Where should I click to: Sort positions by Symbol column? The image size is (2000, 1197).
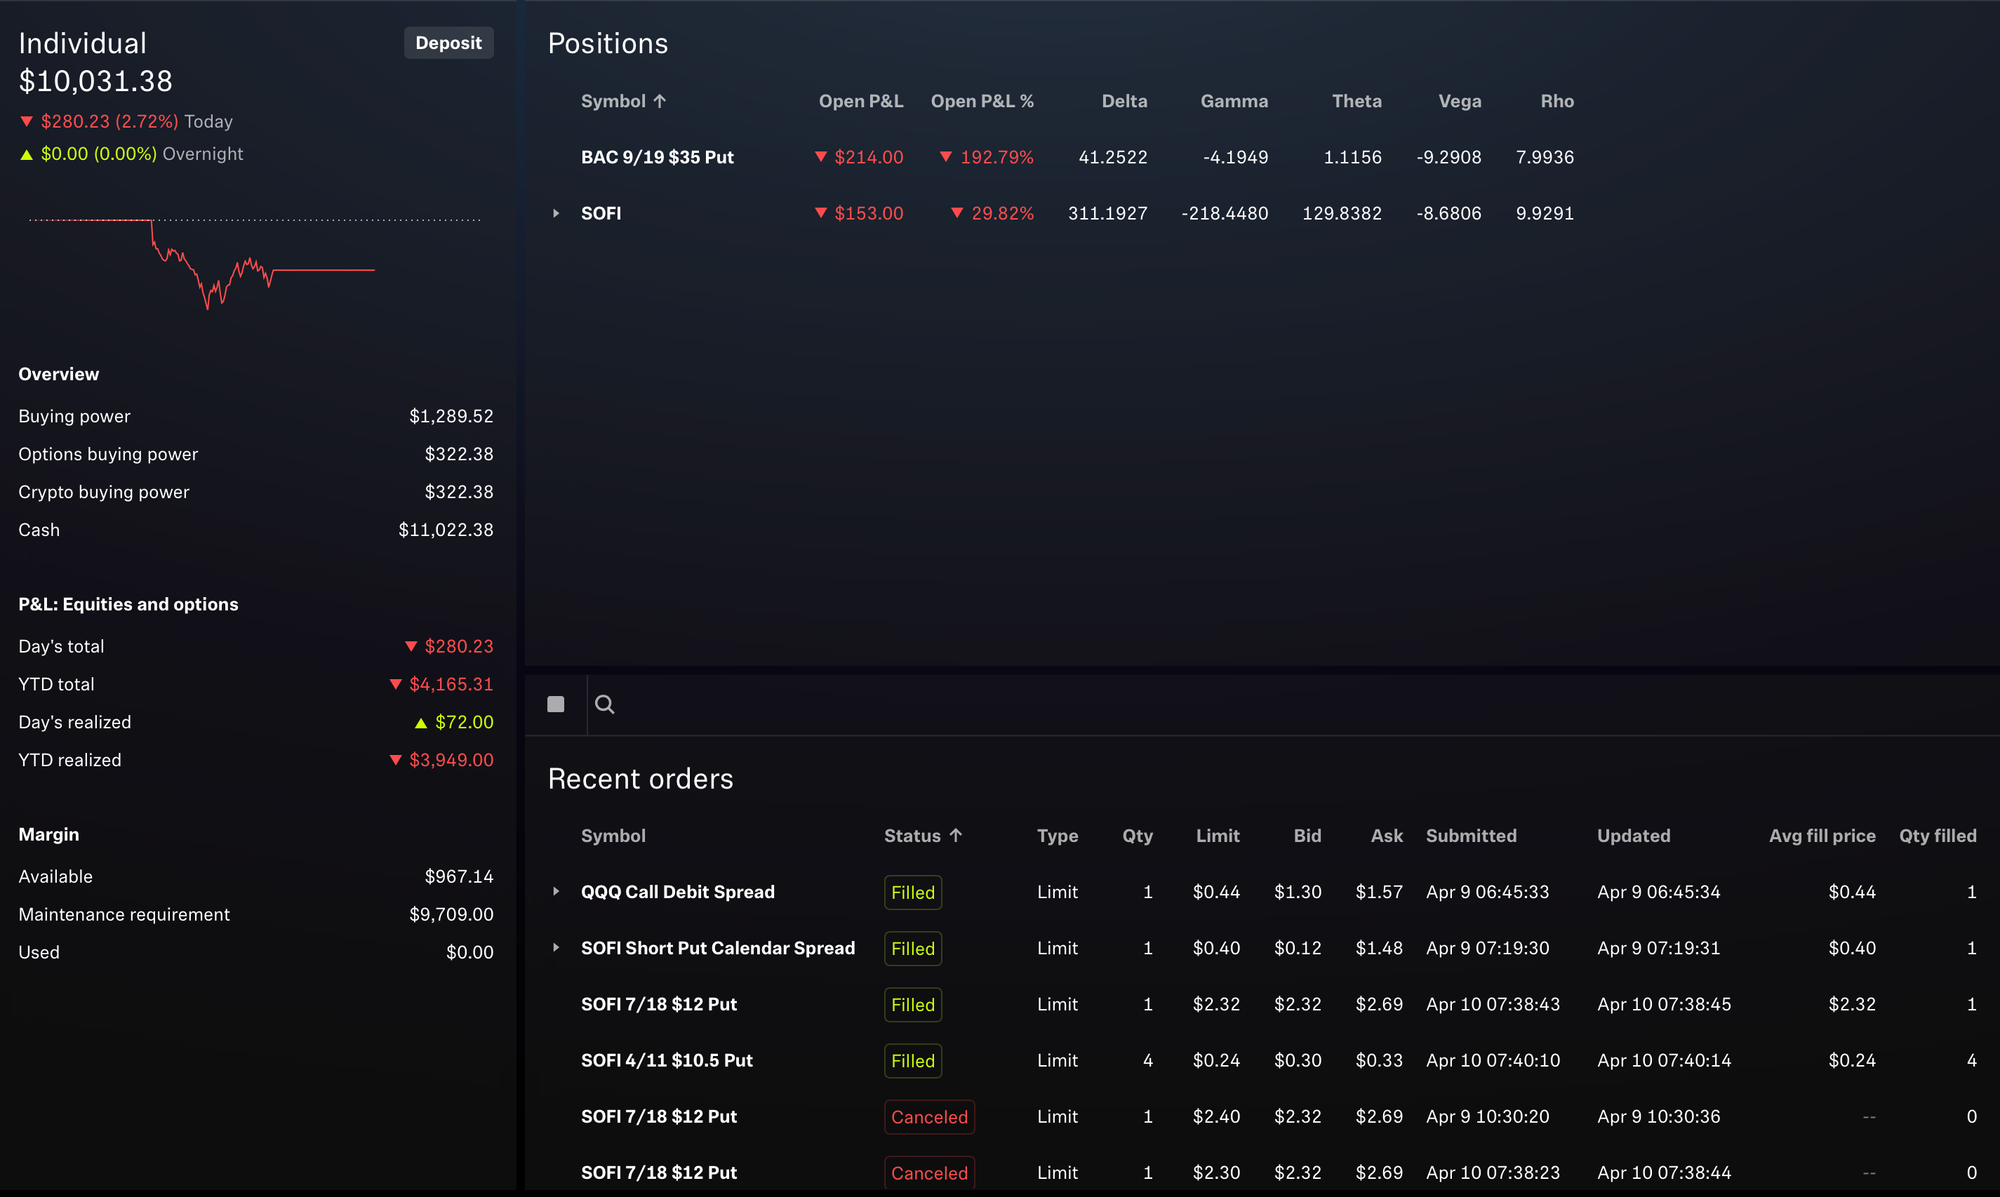point(623,101)
